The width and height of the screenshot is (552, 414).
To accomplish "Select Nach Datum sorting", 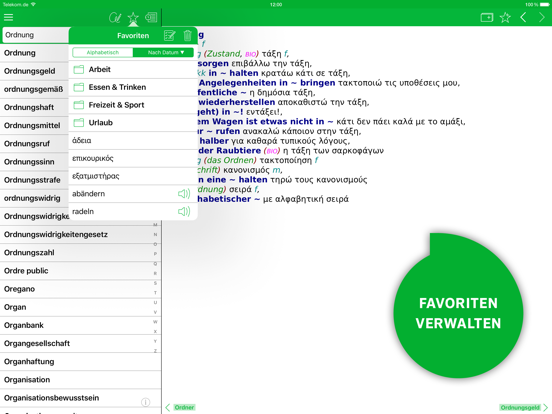I will click(163, 52).
